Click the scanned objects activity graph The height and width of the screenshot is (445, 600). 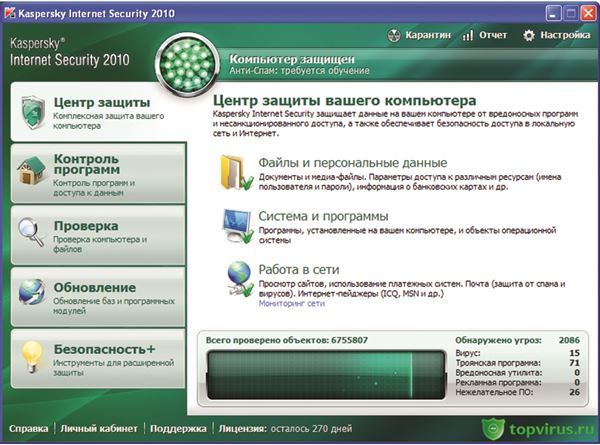coord(326,375)
